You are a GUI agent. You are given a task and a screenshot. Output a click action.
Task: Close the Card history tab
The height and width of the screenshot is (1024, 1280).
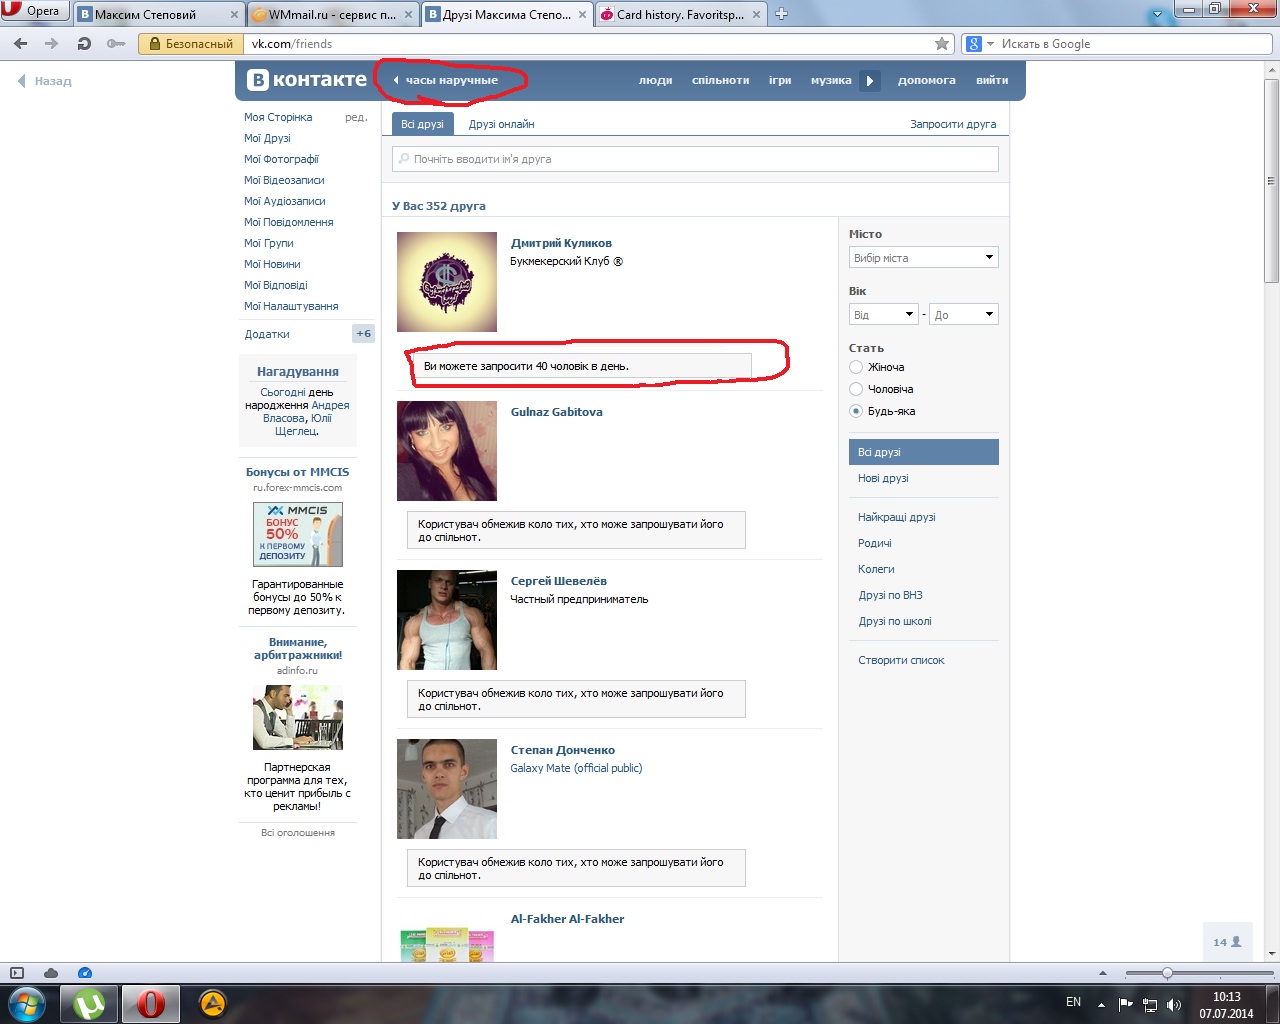coord(756,15)
